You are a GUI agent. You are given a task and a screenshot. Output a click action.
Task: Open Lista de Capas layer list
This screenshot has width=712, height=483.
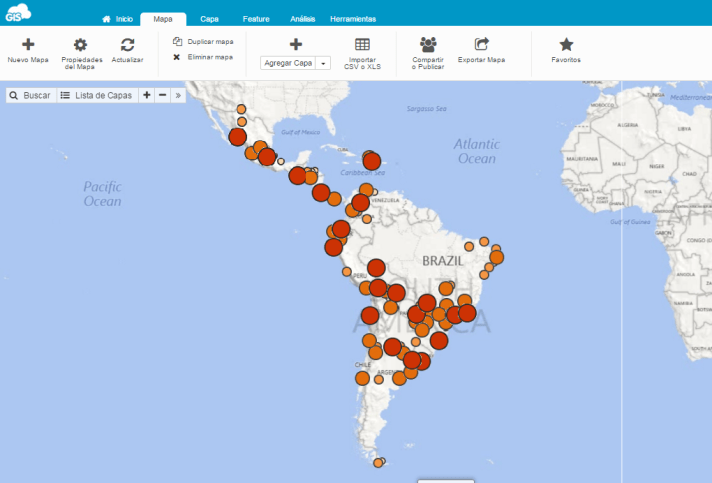click(97, 95)
